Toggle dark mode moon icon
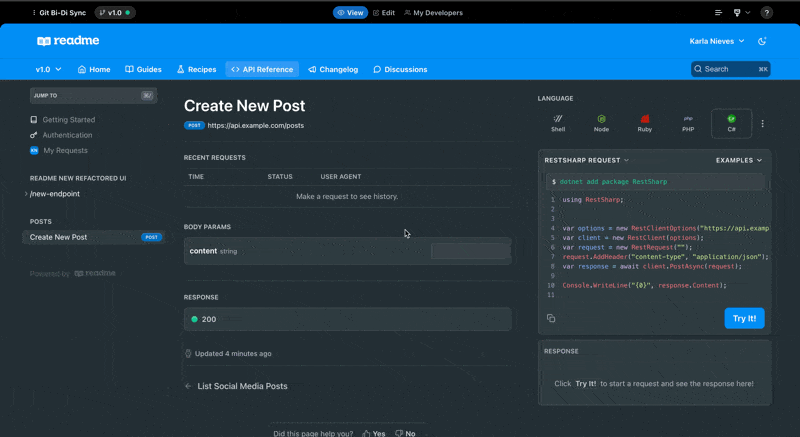 (762, 41)
